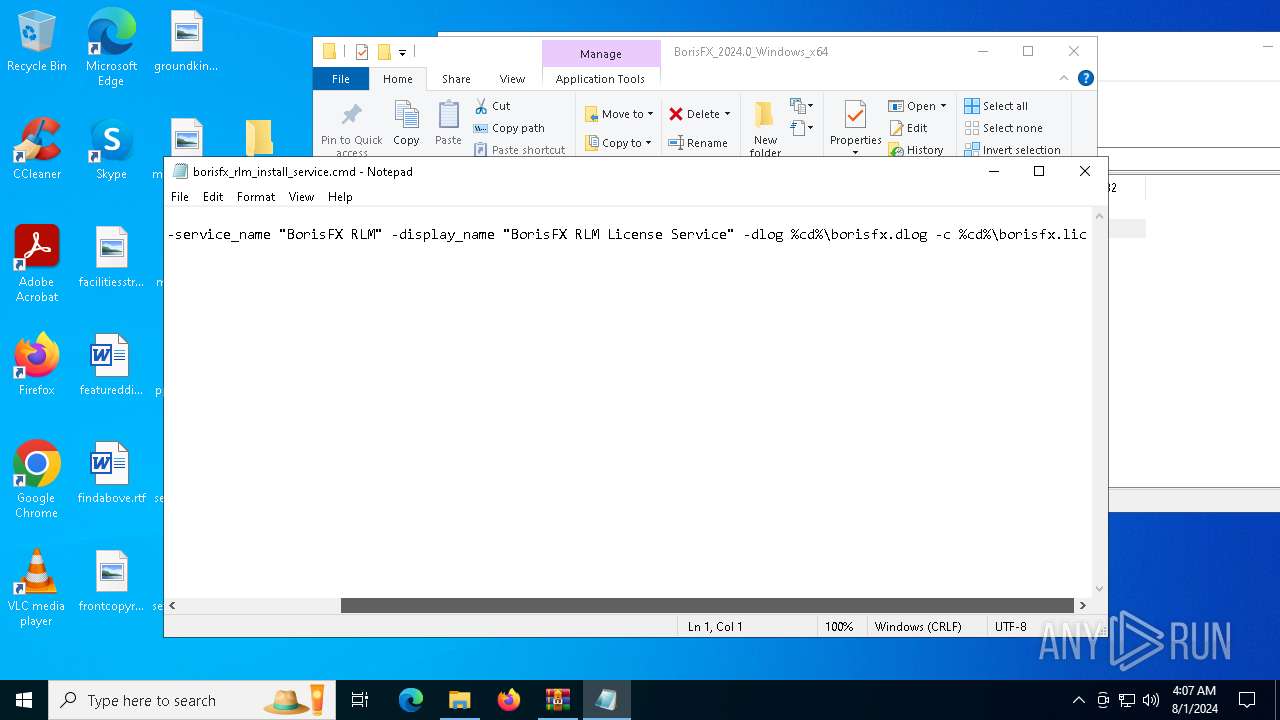Open the Recycle Bin desktop icon
The image size is (1280, 720).
[x=37, y=42]
